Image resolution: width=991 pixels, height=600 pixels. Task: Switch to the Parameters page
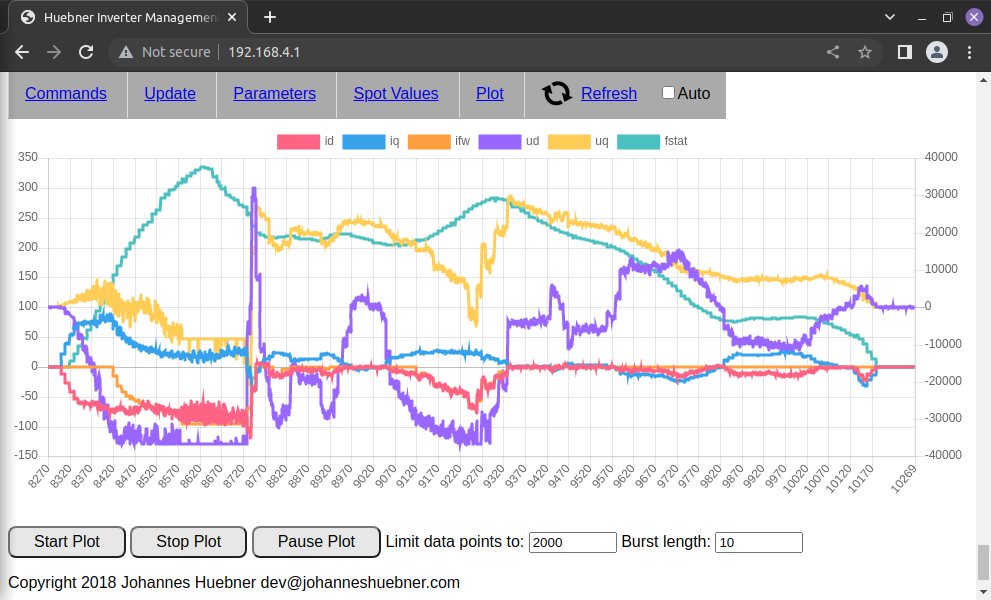(274, 93)
